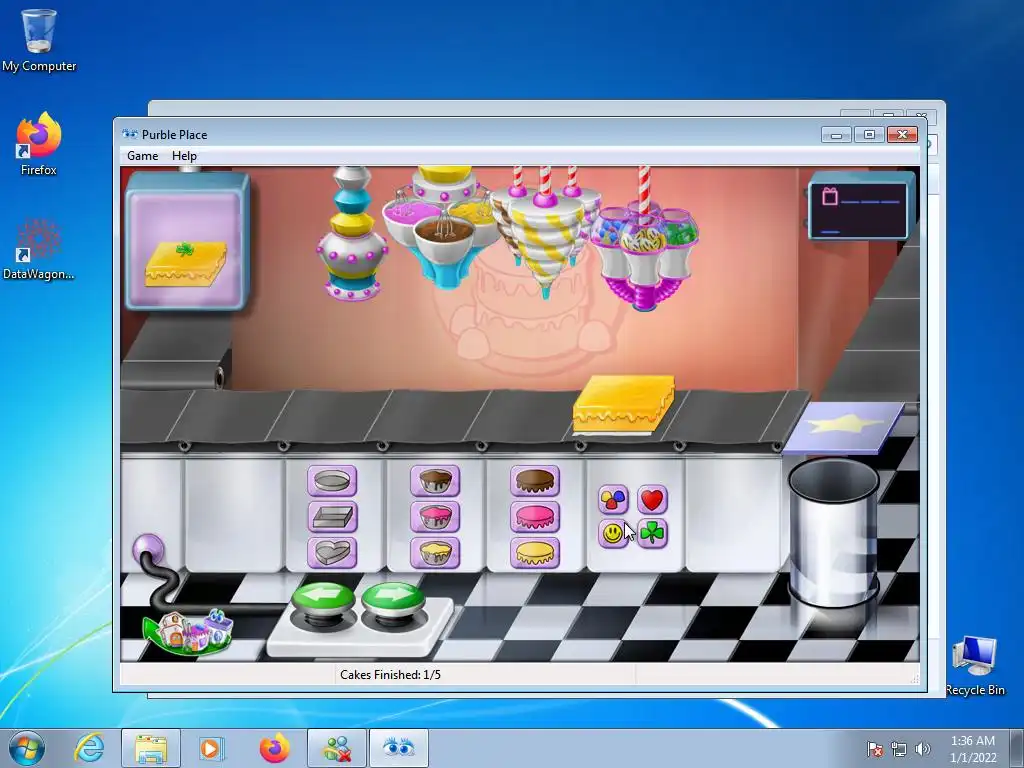This screenshot has width=1024, height=768.
Task: Maximize the Purble Place window
Action: [x=869, y=135]
